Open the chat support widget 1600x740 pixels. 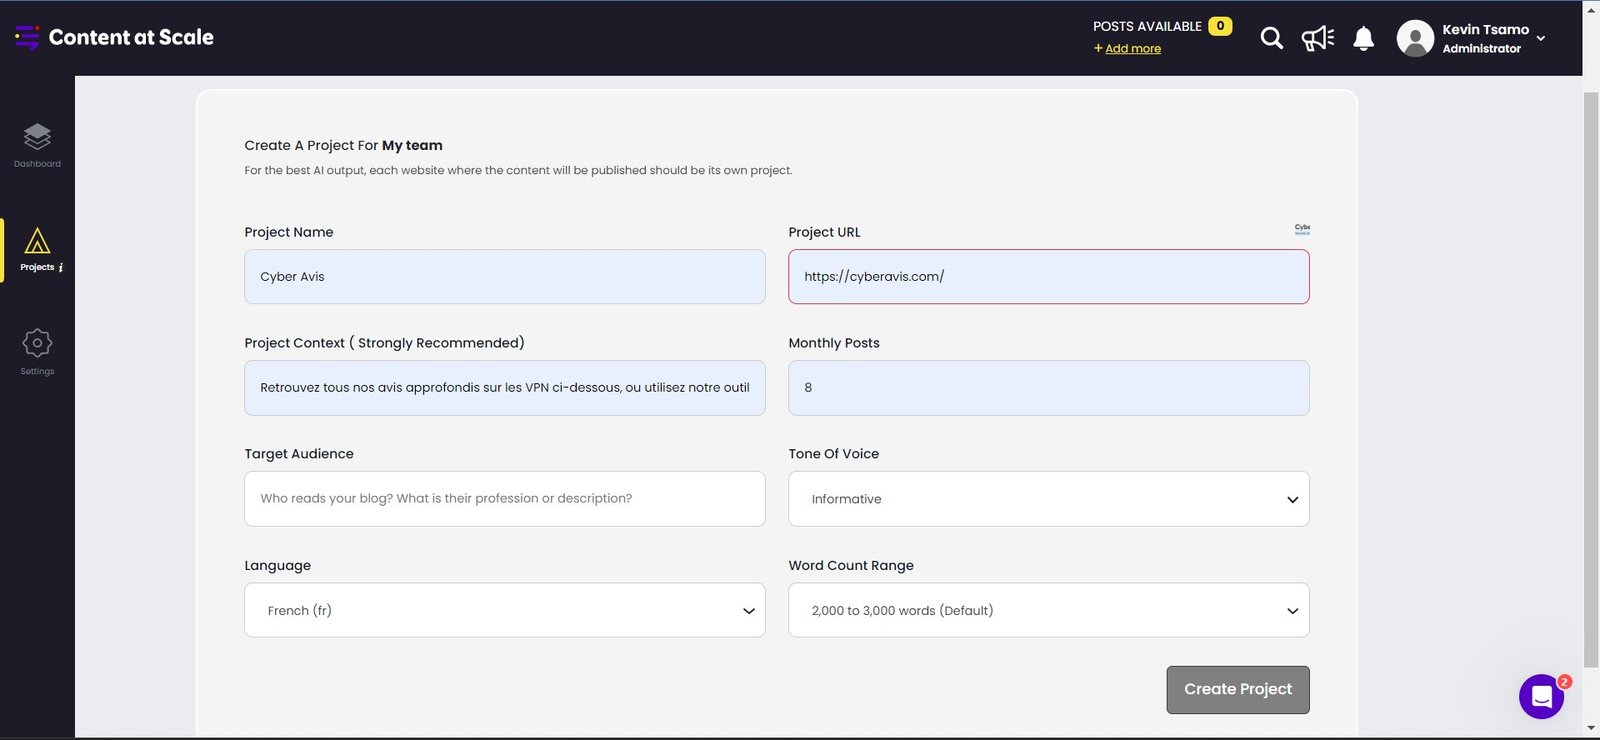pyautogui.click(x=1541, y=696)
